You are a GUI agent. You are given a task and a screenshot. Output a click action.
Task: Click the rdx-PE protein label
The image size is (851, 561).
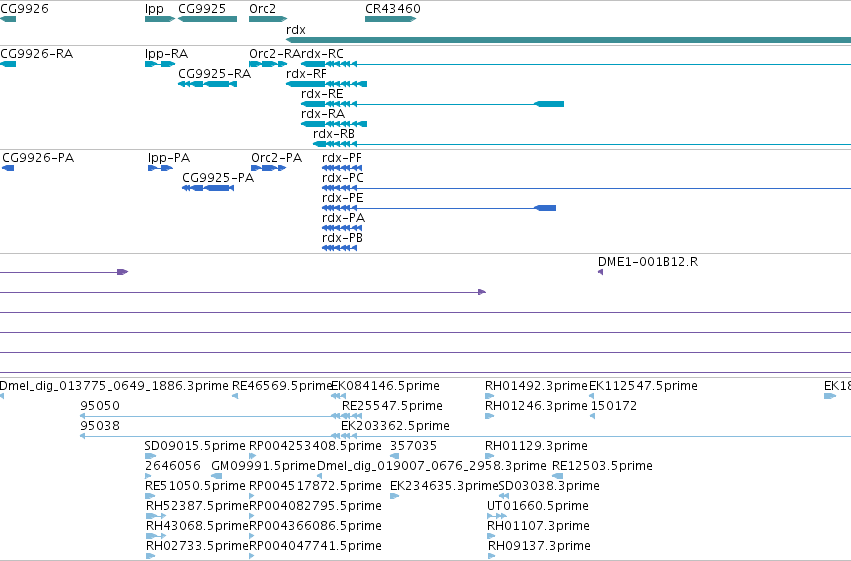[x=342, y=198]
